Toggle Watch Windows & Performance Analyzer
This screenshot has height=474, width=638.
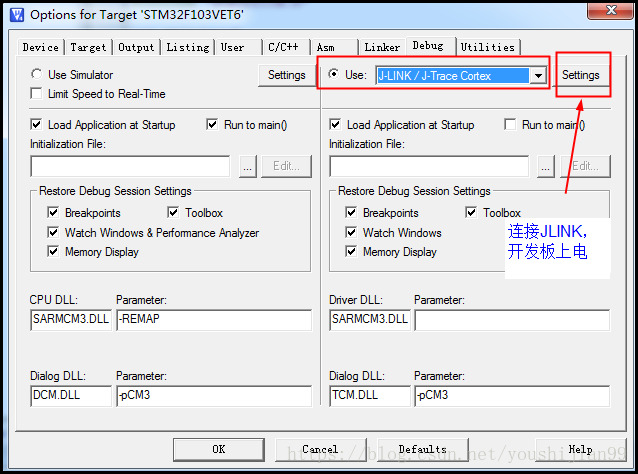53,232
